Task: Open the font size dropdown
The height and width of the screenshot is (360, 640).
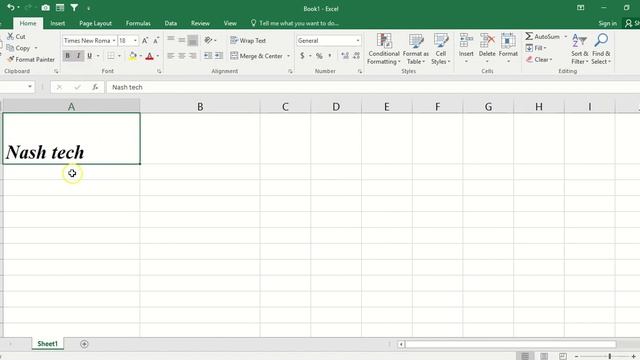Action: coord(135,40)
